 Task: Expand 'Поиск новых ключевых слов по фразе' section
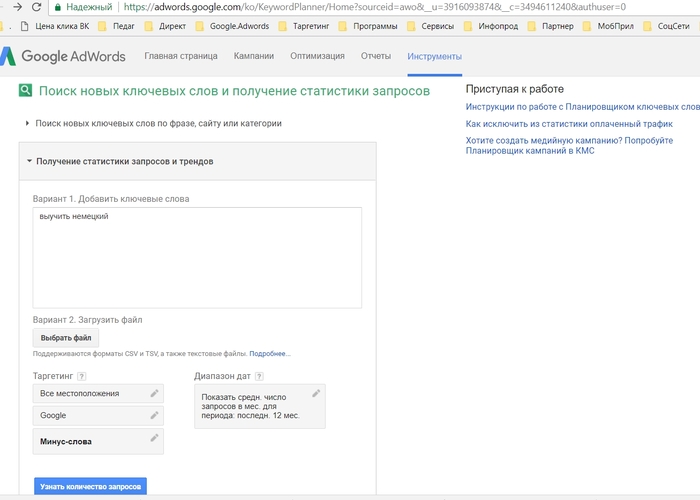(154, 123)
